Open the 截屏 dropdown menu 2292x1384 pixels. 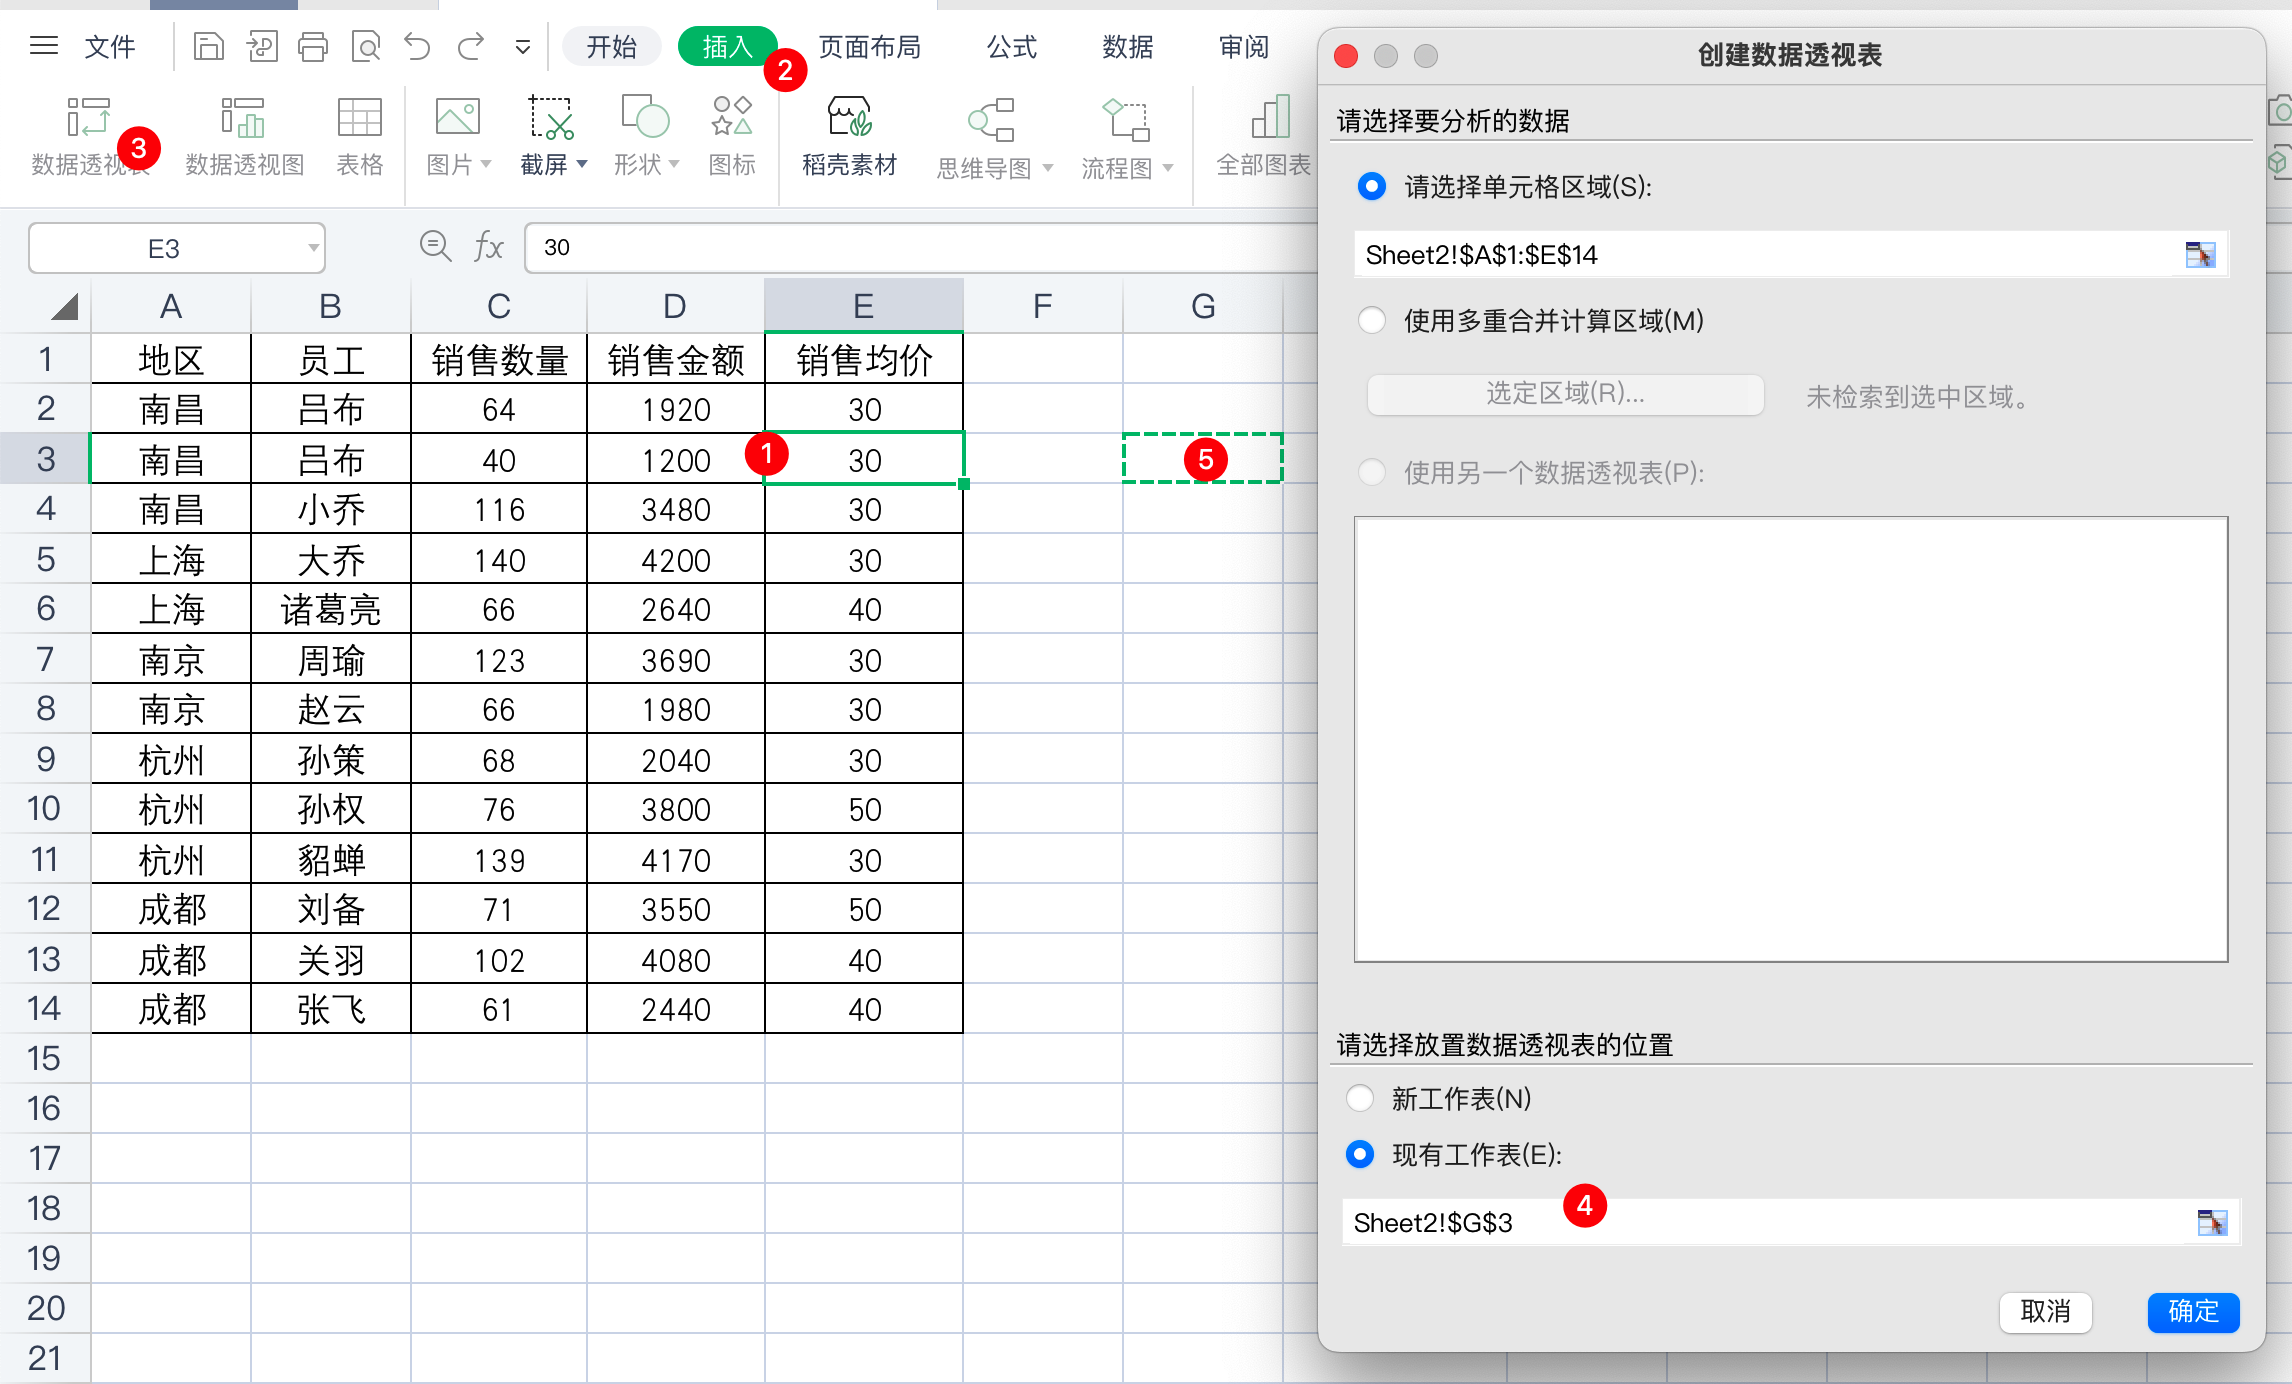click(x=582, y=164)
